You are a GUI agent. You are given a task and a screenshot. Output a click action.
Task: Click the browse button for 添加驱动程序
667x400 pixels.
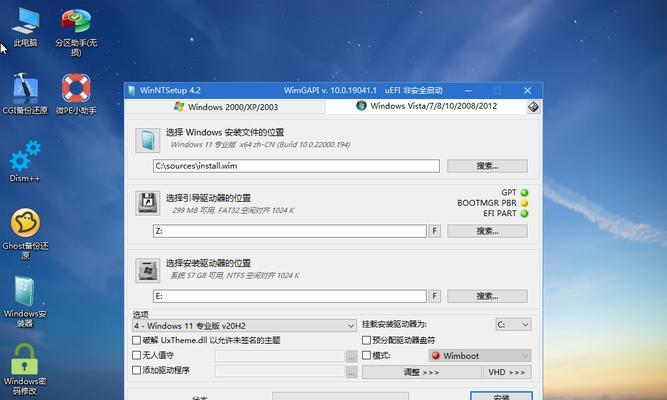(x=351, y=372)
